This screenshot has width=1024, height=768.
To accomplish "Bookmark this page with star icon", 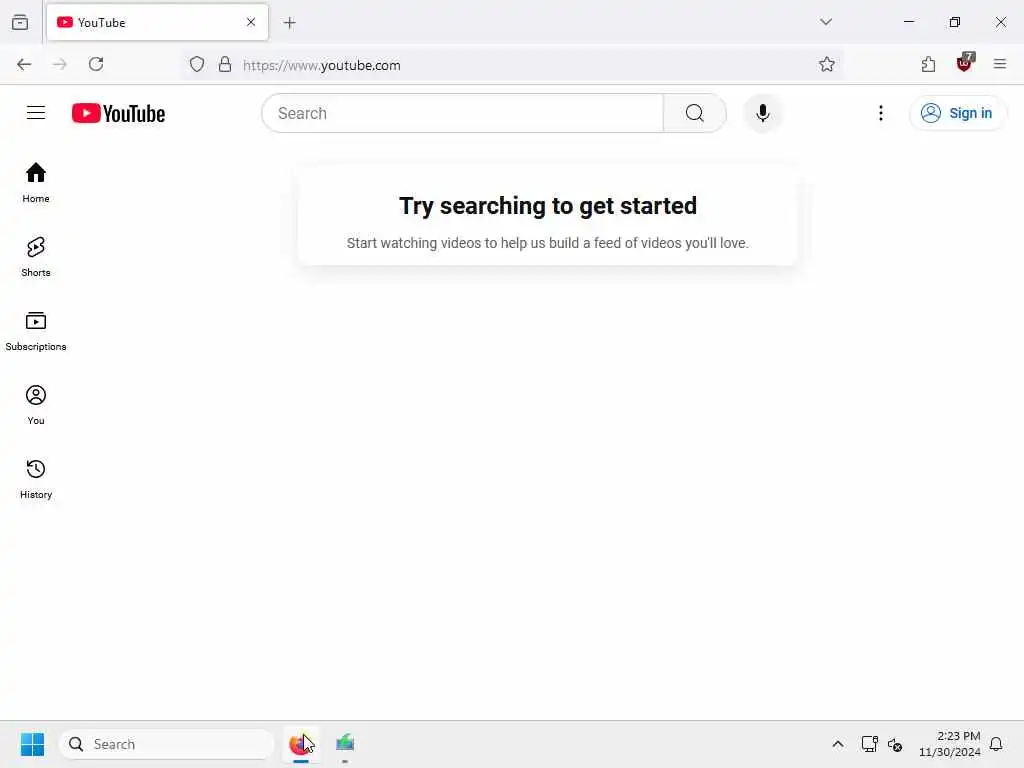I will [826, 64].
